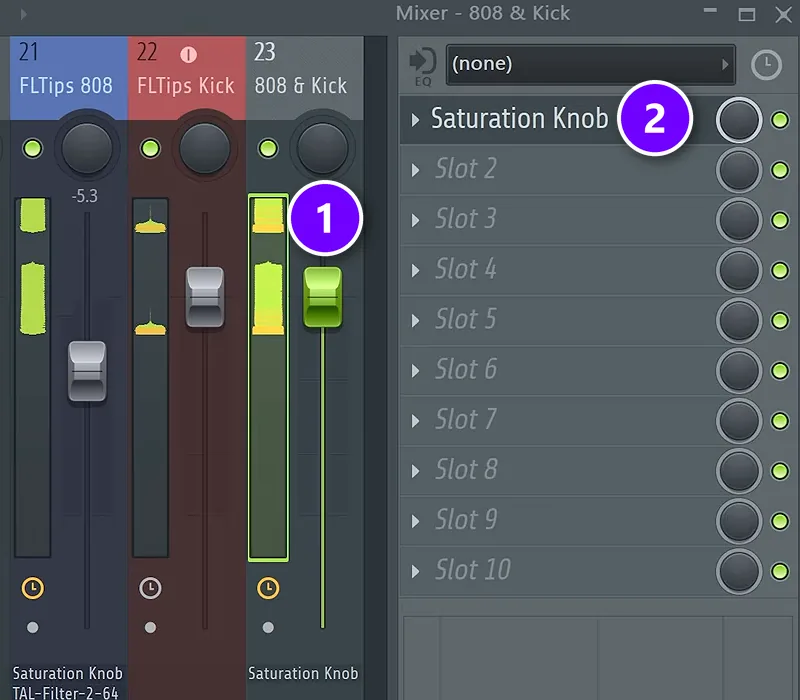Click the -5.3 level readout on track 21
Screen dimensions: 800x700
(85, 196)
